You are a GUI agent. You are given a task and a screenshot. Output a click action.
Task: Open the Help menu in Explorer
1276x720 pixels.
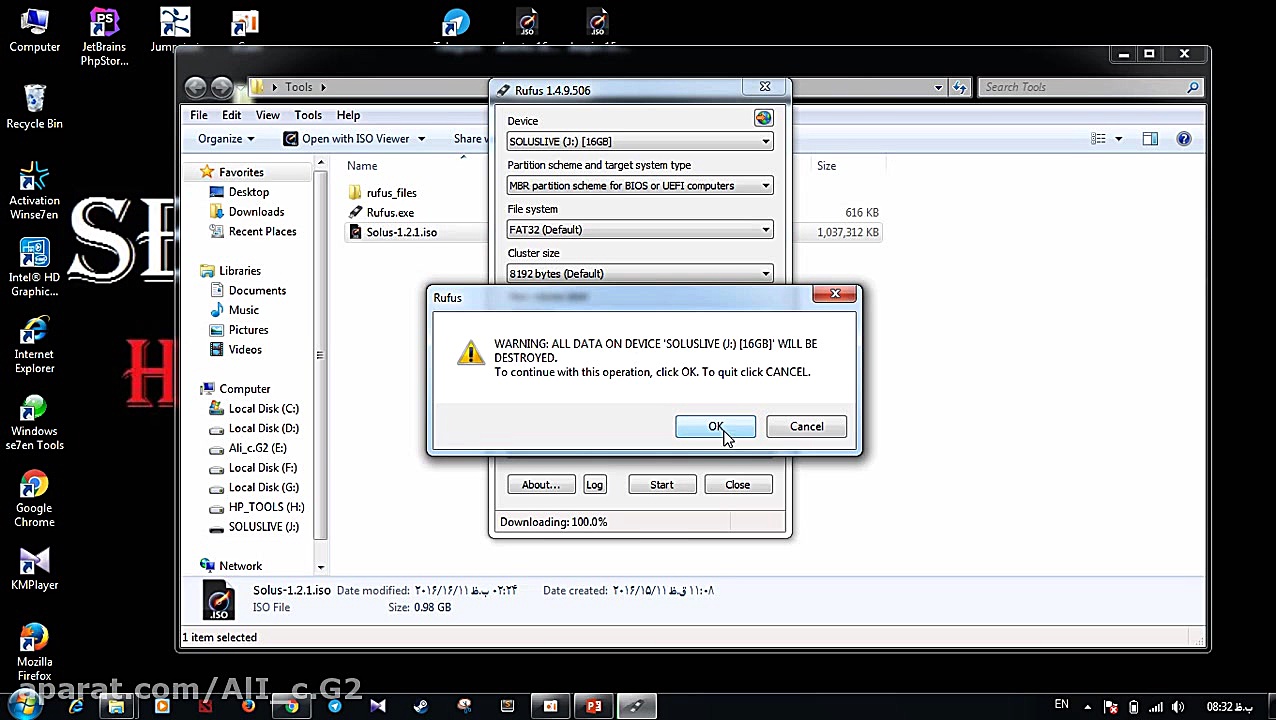[348, 115]
